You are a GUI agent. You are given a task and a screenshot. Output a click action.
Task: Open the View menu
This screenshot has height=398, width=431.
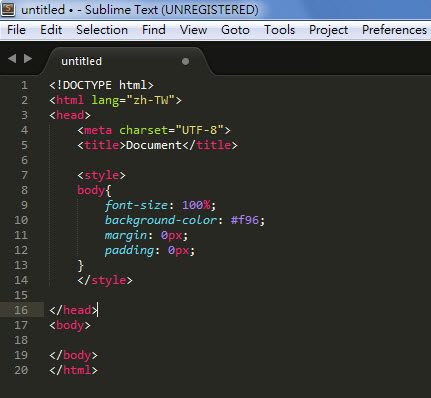point(193,30)
